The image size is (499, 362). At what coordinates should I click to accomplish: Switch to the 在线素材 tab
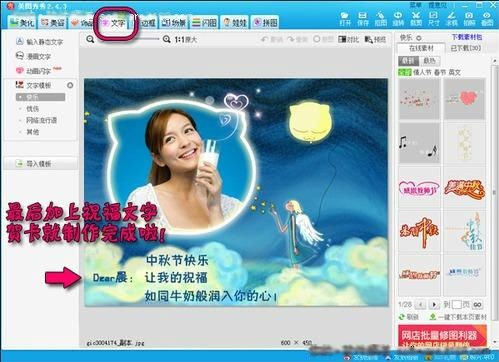pos(421,48)
